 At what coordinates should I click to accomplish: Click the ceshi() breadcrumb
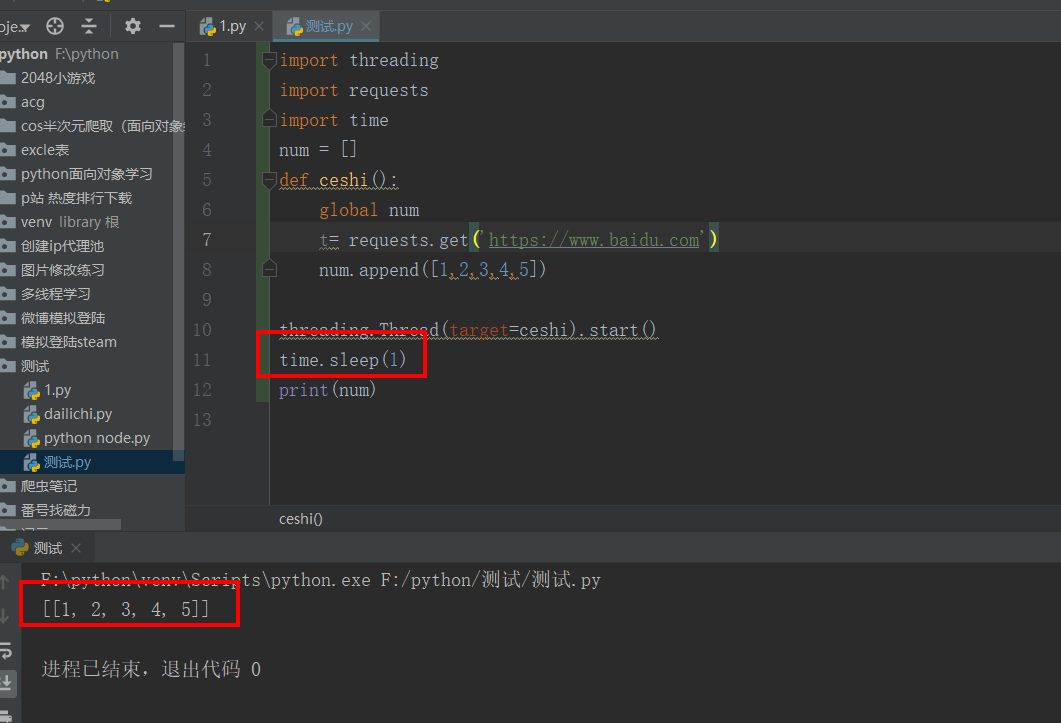[300, 519]
